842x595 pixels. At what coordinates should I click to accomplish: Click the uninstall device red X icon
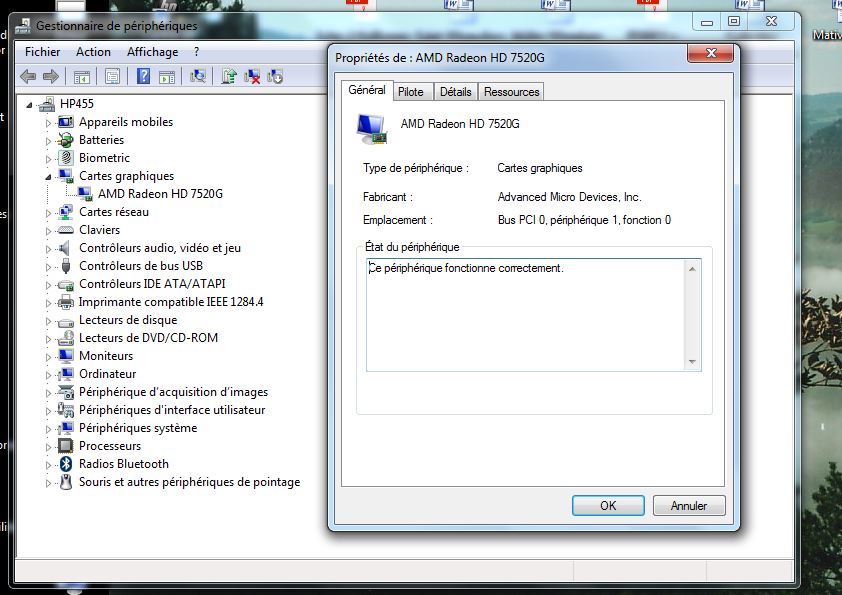253,76
